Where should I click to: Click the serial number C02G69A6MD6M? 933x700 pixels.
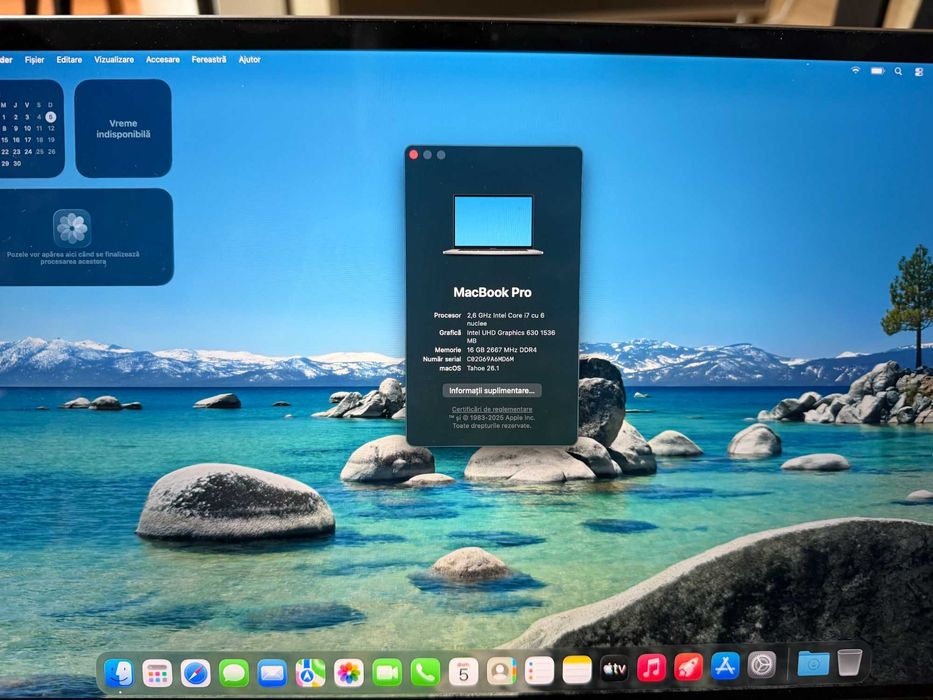coord(490,360)
